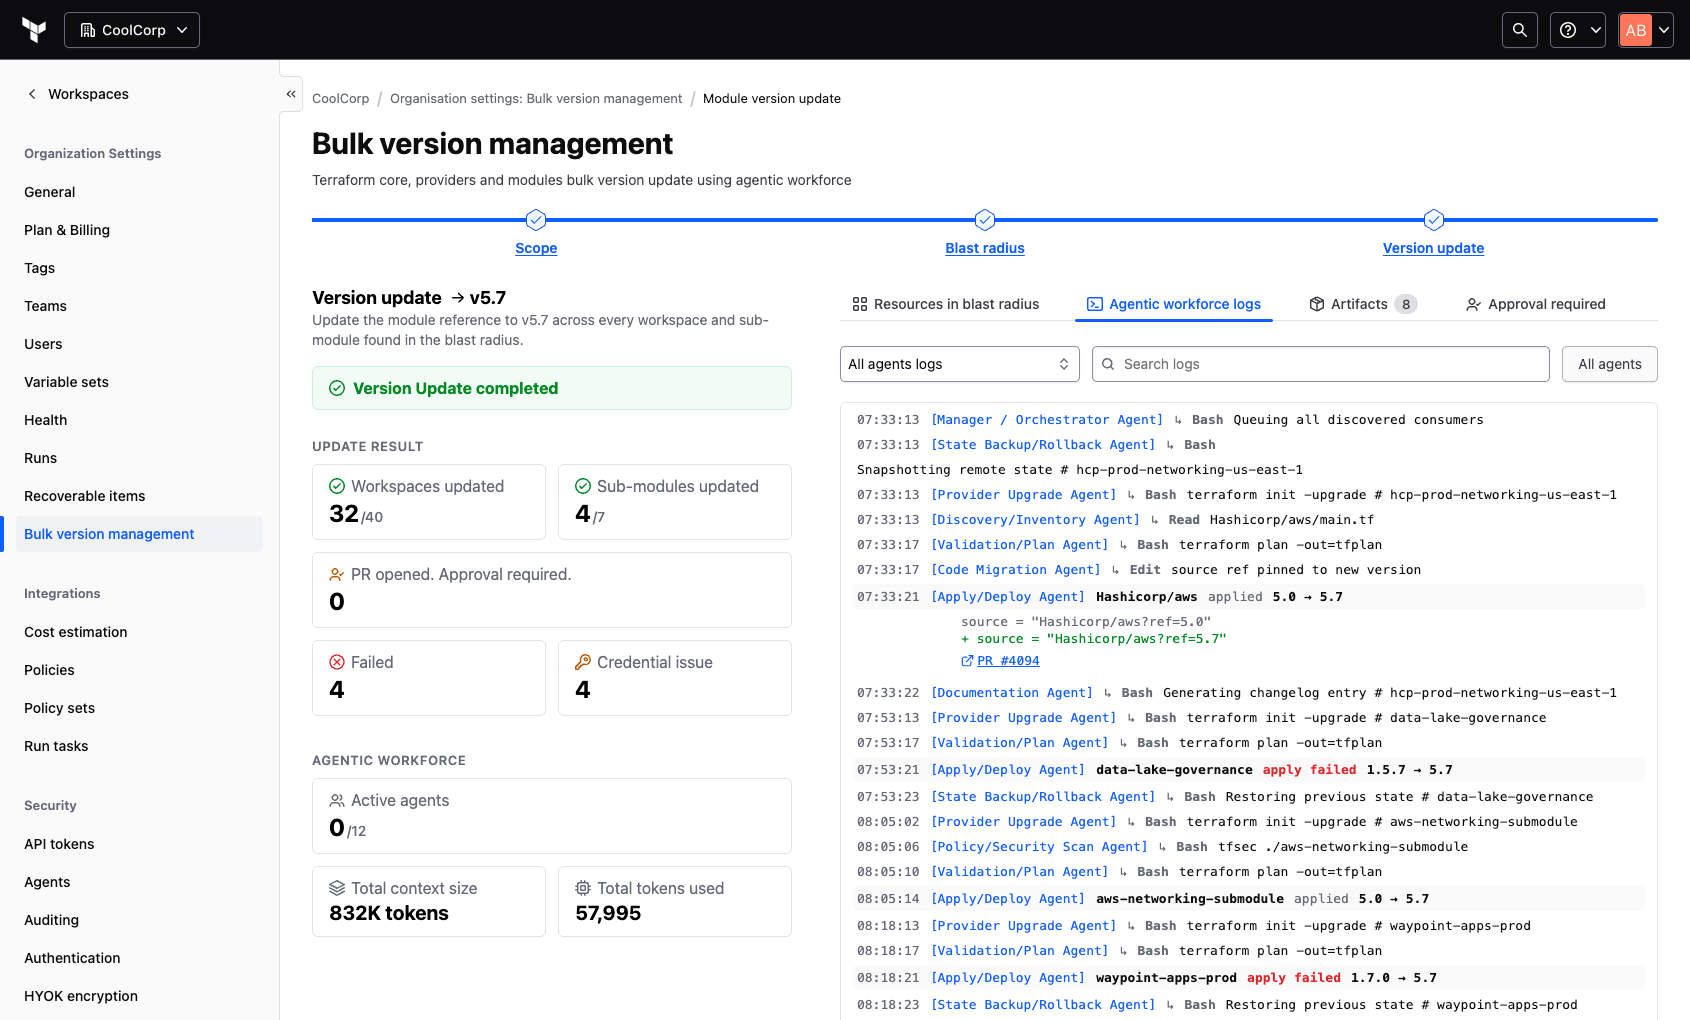Open the Artifacts tab

click(1363, 304)
